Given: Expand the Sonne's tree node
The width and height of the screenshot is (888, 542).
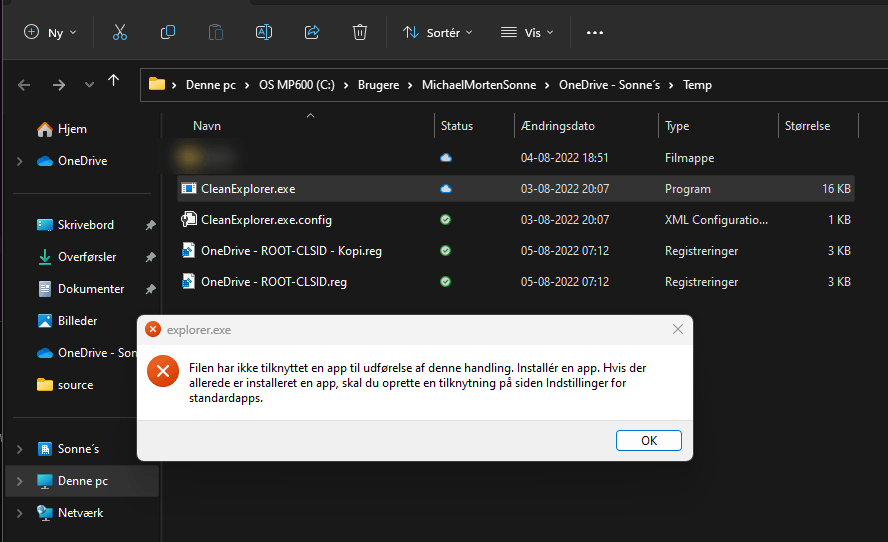Looking at the screenshot, I should point(20,449).
